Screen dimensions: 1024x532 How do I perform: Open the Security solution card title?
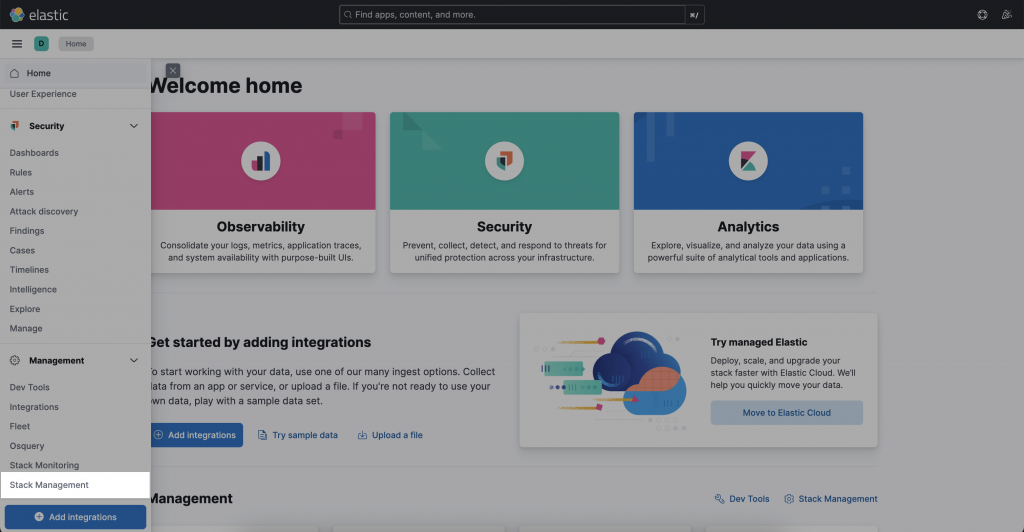pyautogui.click(x=504, y=227)
